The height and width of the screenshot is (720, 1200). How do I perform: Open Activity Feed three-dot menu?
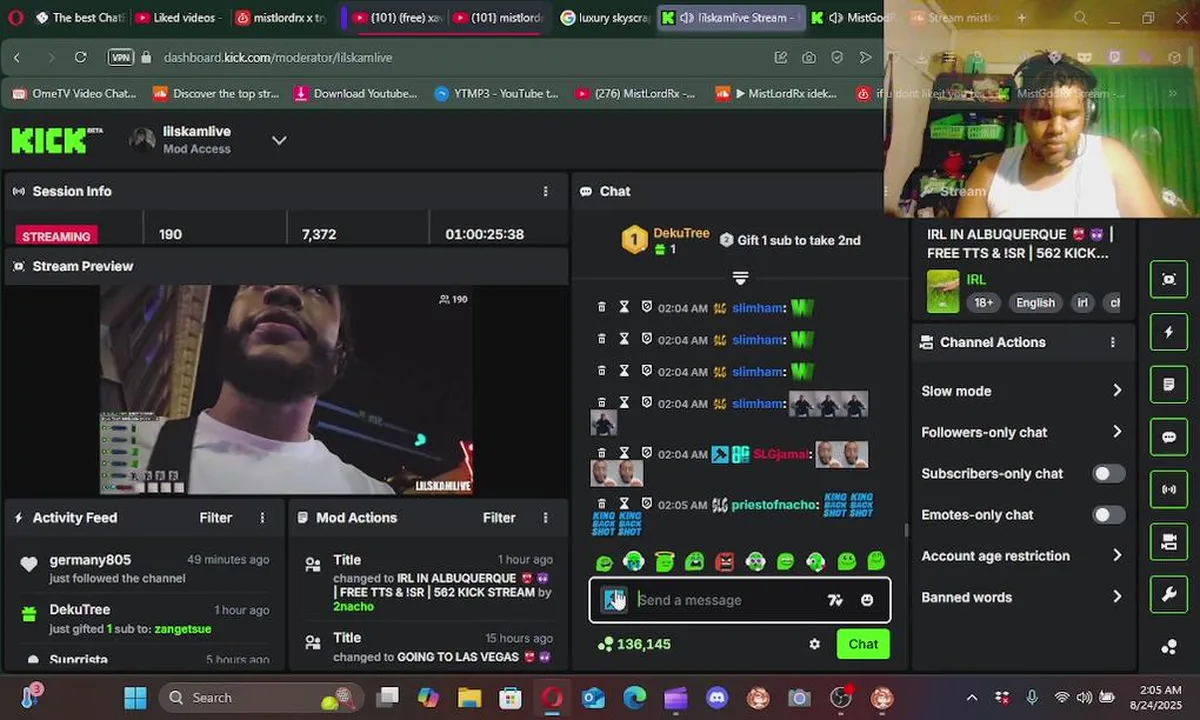point(263,518)
